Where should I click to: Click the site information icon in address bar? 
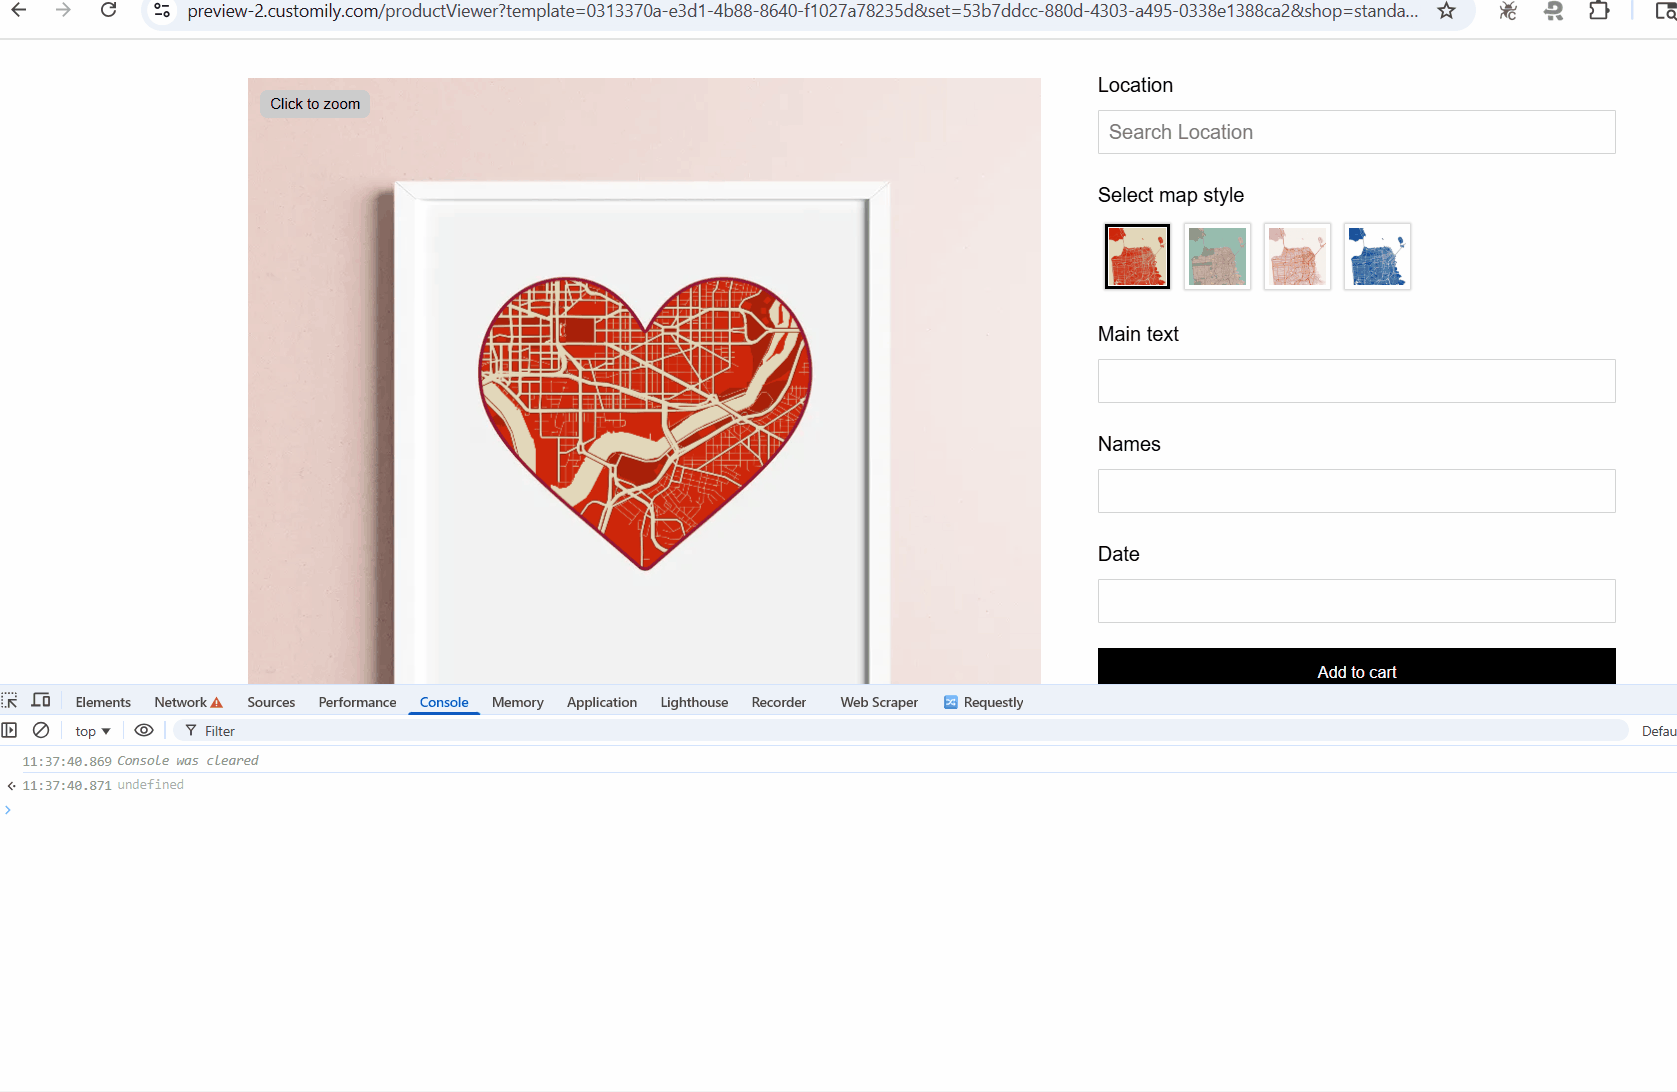click(x=162, y=11)
